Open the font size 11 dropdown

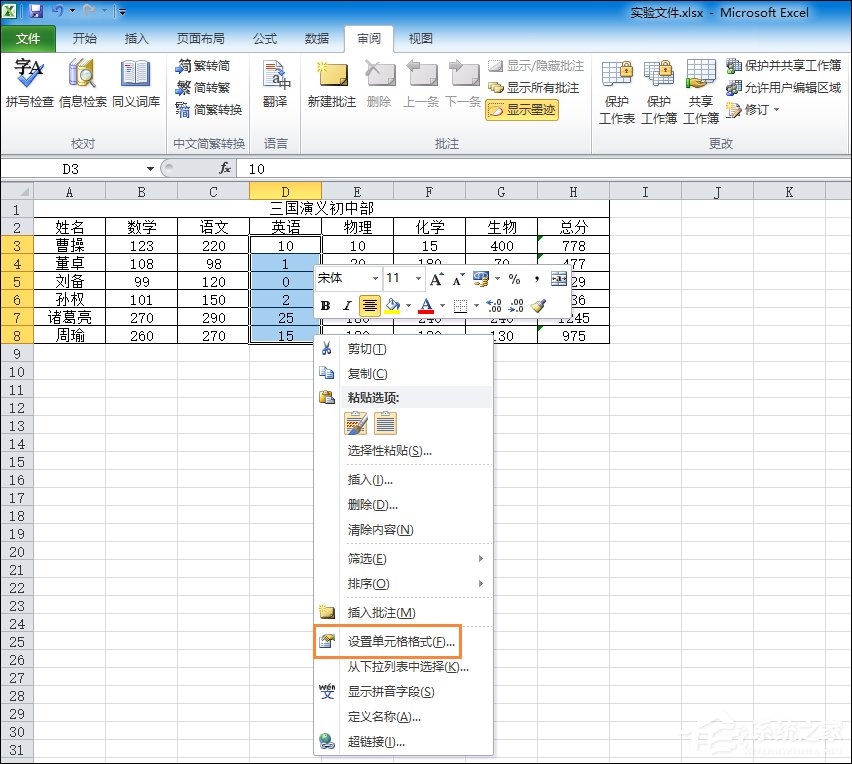(417, 278)
